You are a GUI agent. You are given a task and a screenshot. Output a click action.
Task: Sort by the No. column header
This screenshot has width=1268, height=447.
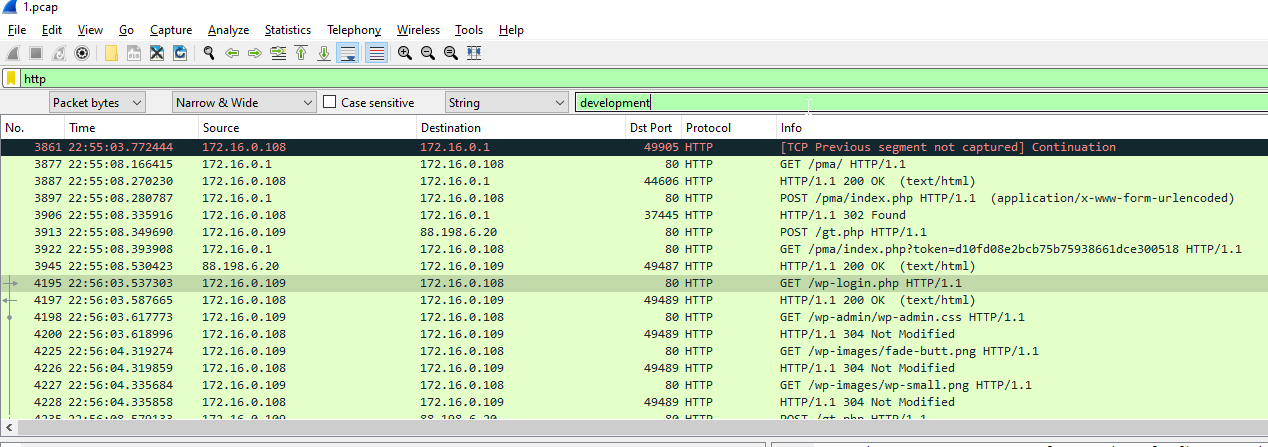(33, 127)
